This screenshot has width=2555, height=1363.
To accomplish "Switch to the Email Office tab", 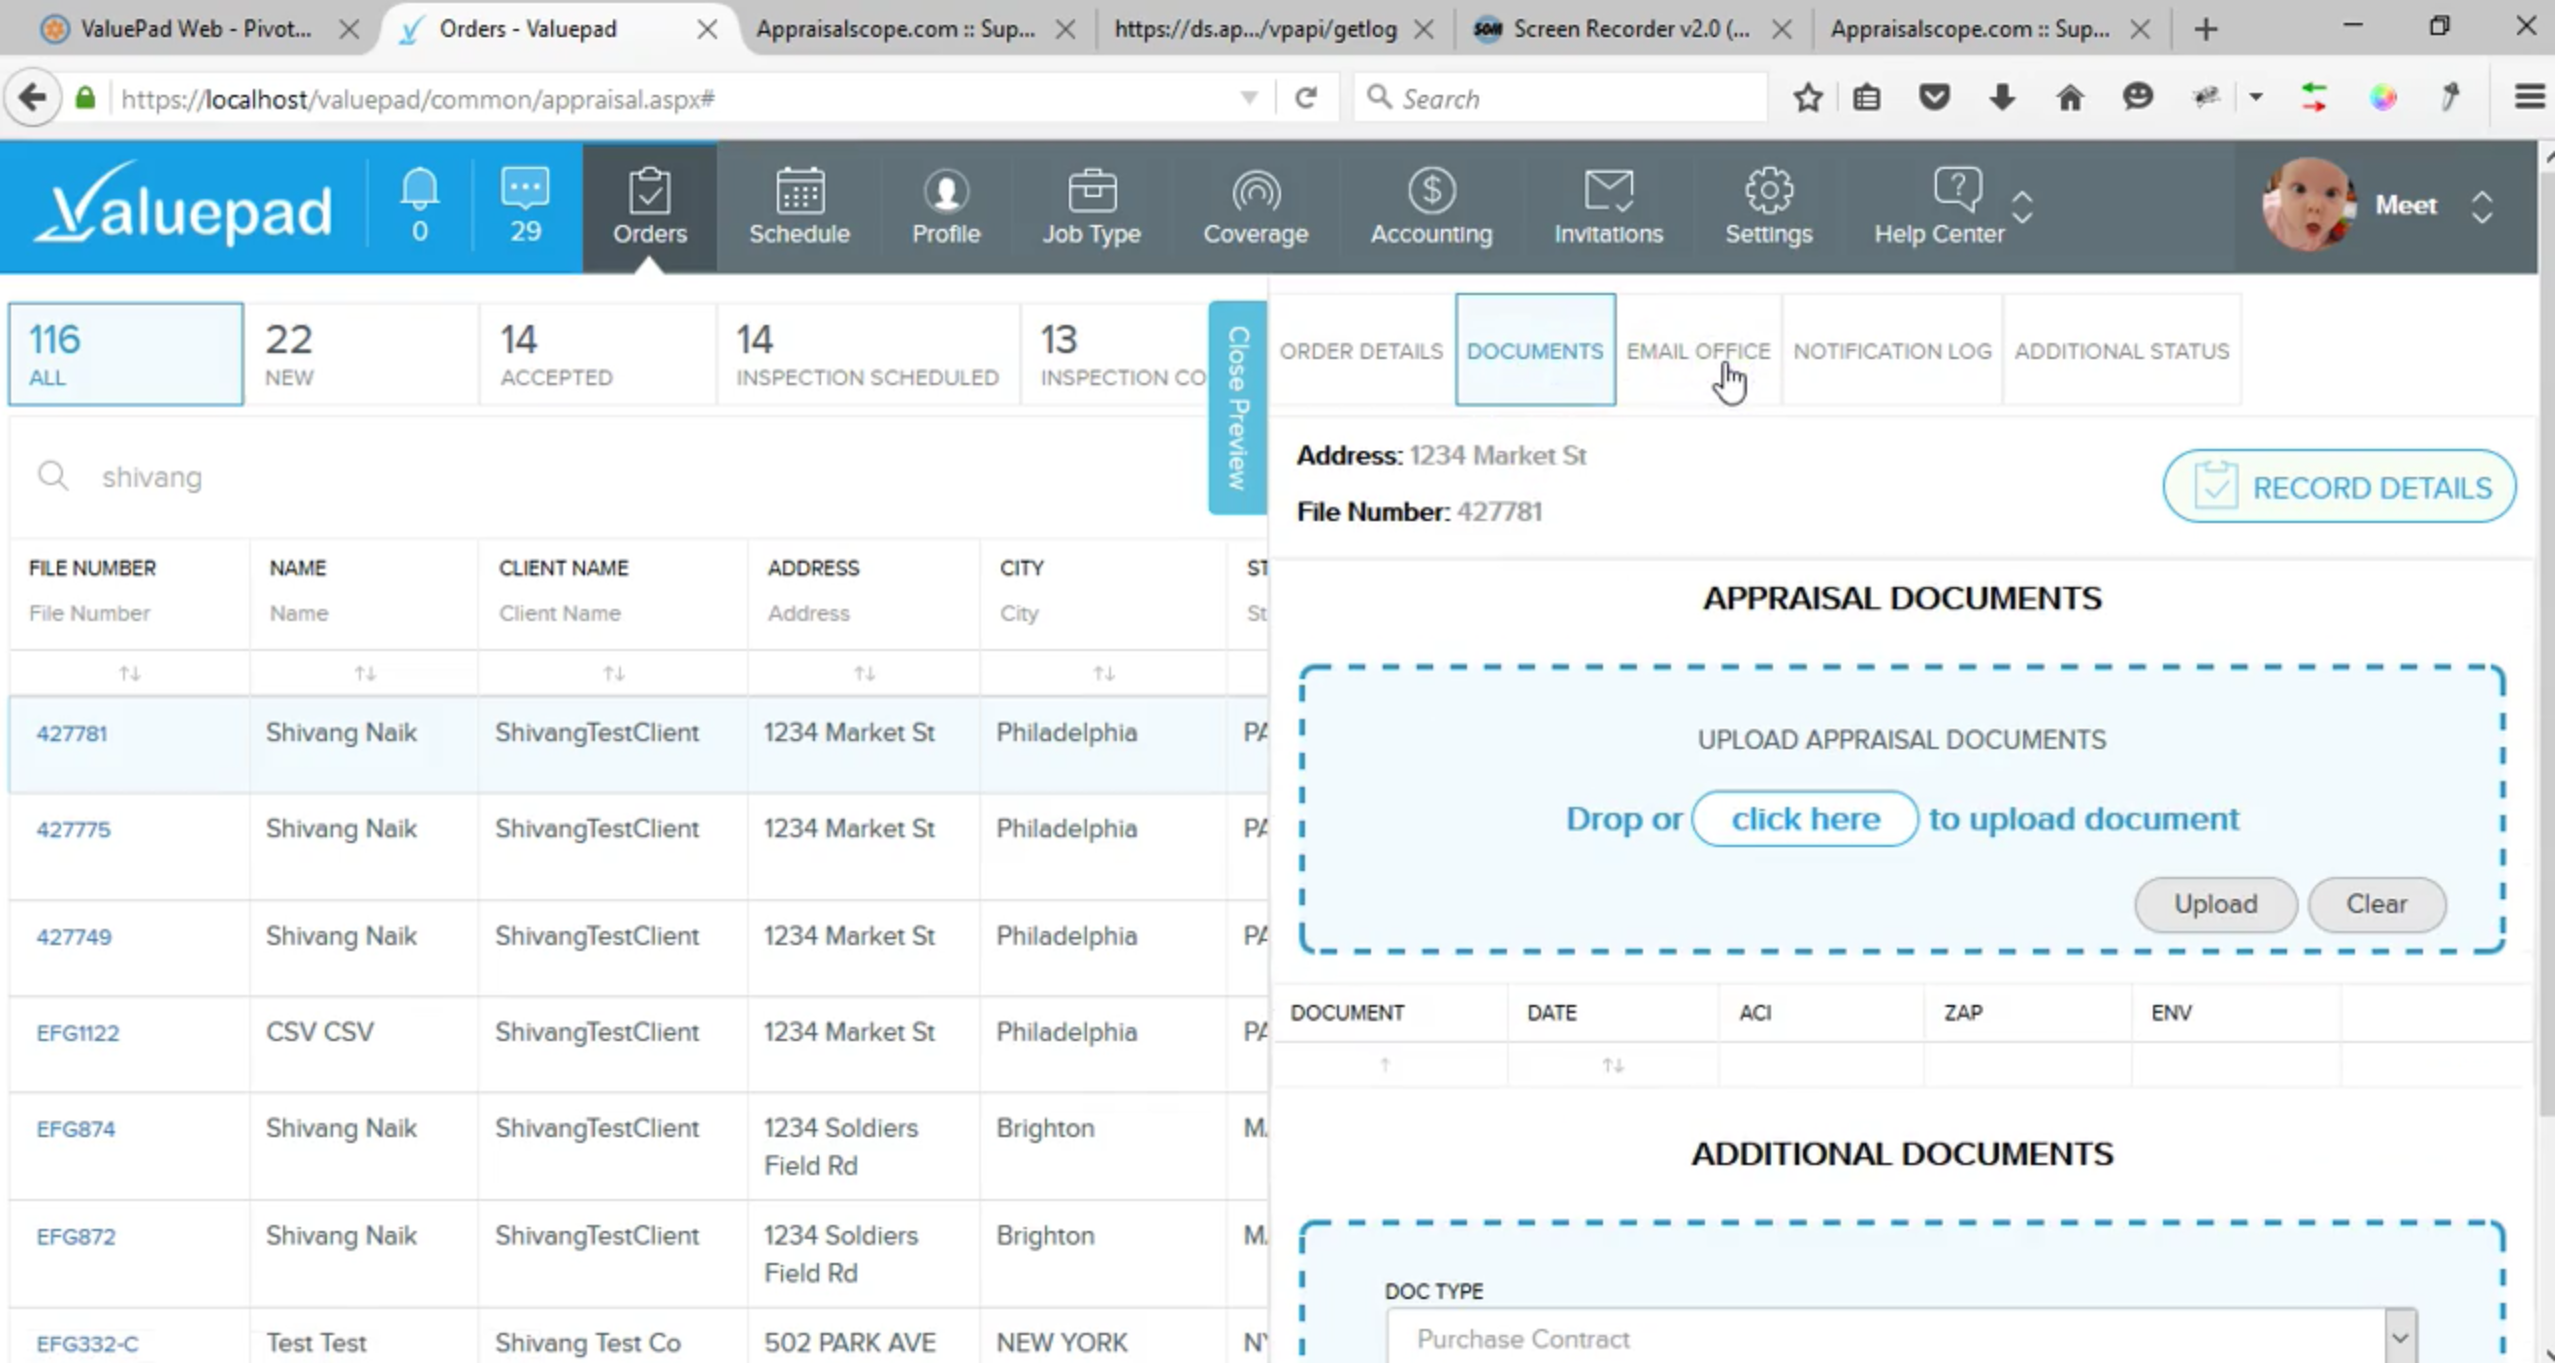I will [x=1698, y=351].
